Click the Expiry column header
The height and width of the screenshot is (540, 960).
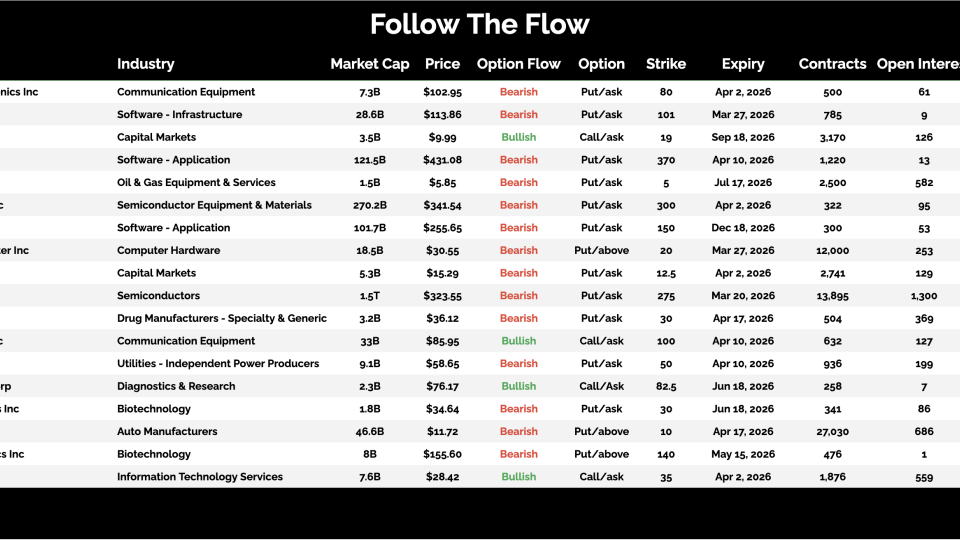point(743,64)
